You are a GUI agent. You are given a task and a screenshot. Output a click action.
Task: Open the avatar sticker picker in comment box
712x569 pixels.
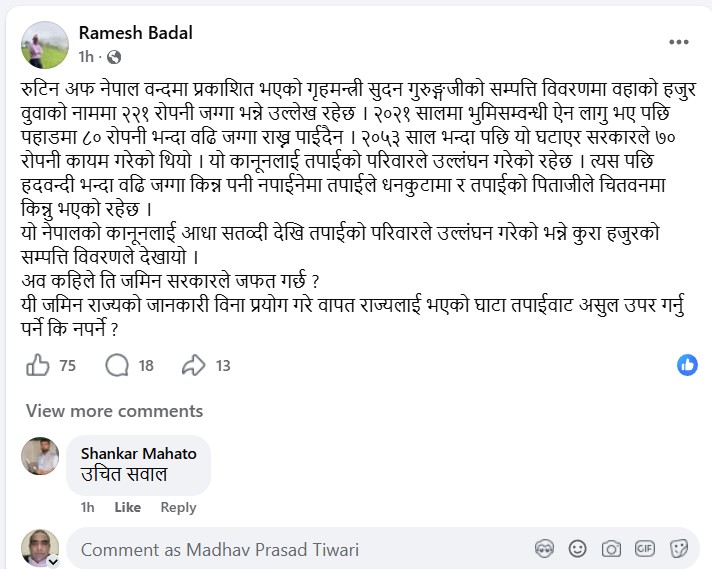[545, 549]
